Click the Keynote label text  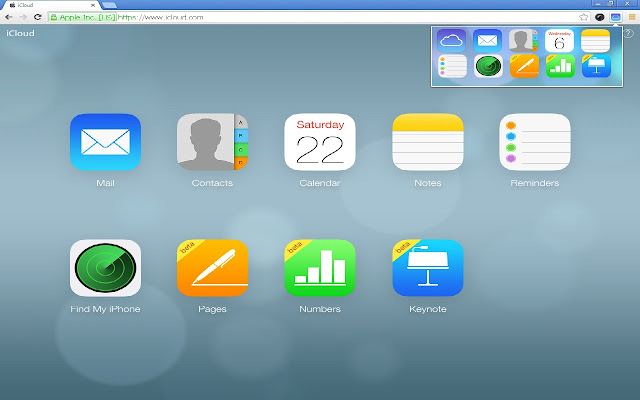[x=428, y=309]
